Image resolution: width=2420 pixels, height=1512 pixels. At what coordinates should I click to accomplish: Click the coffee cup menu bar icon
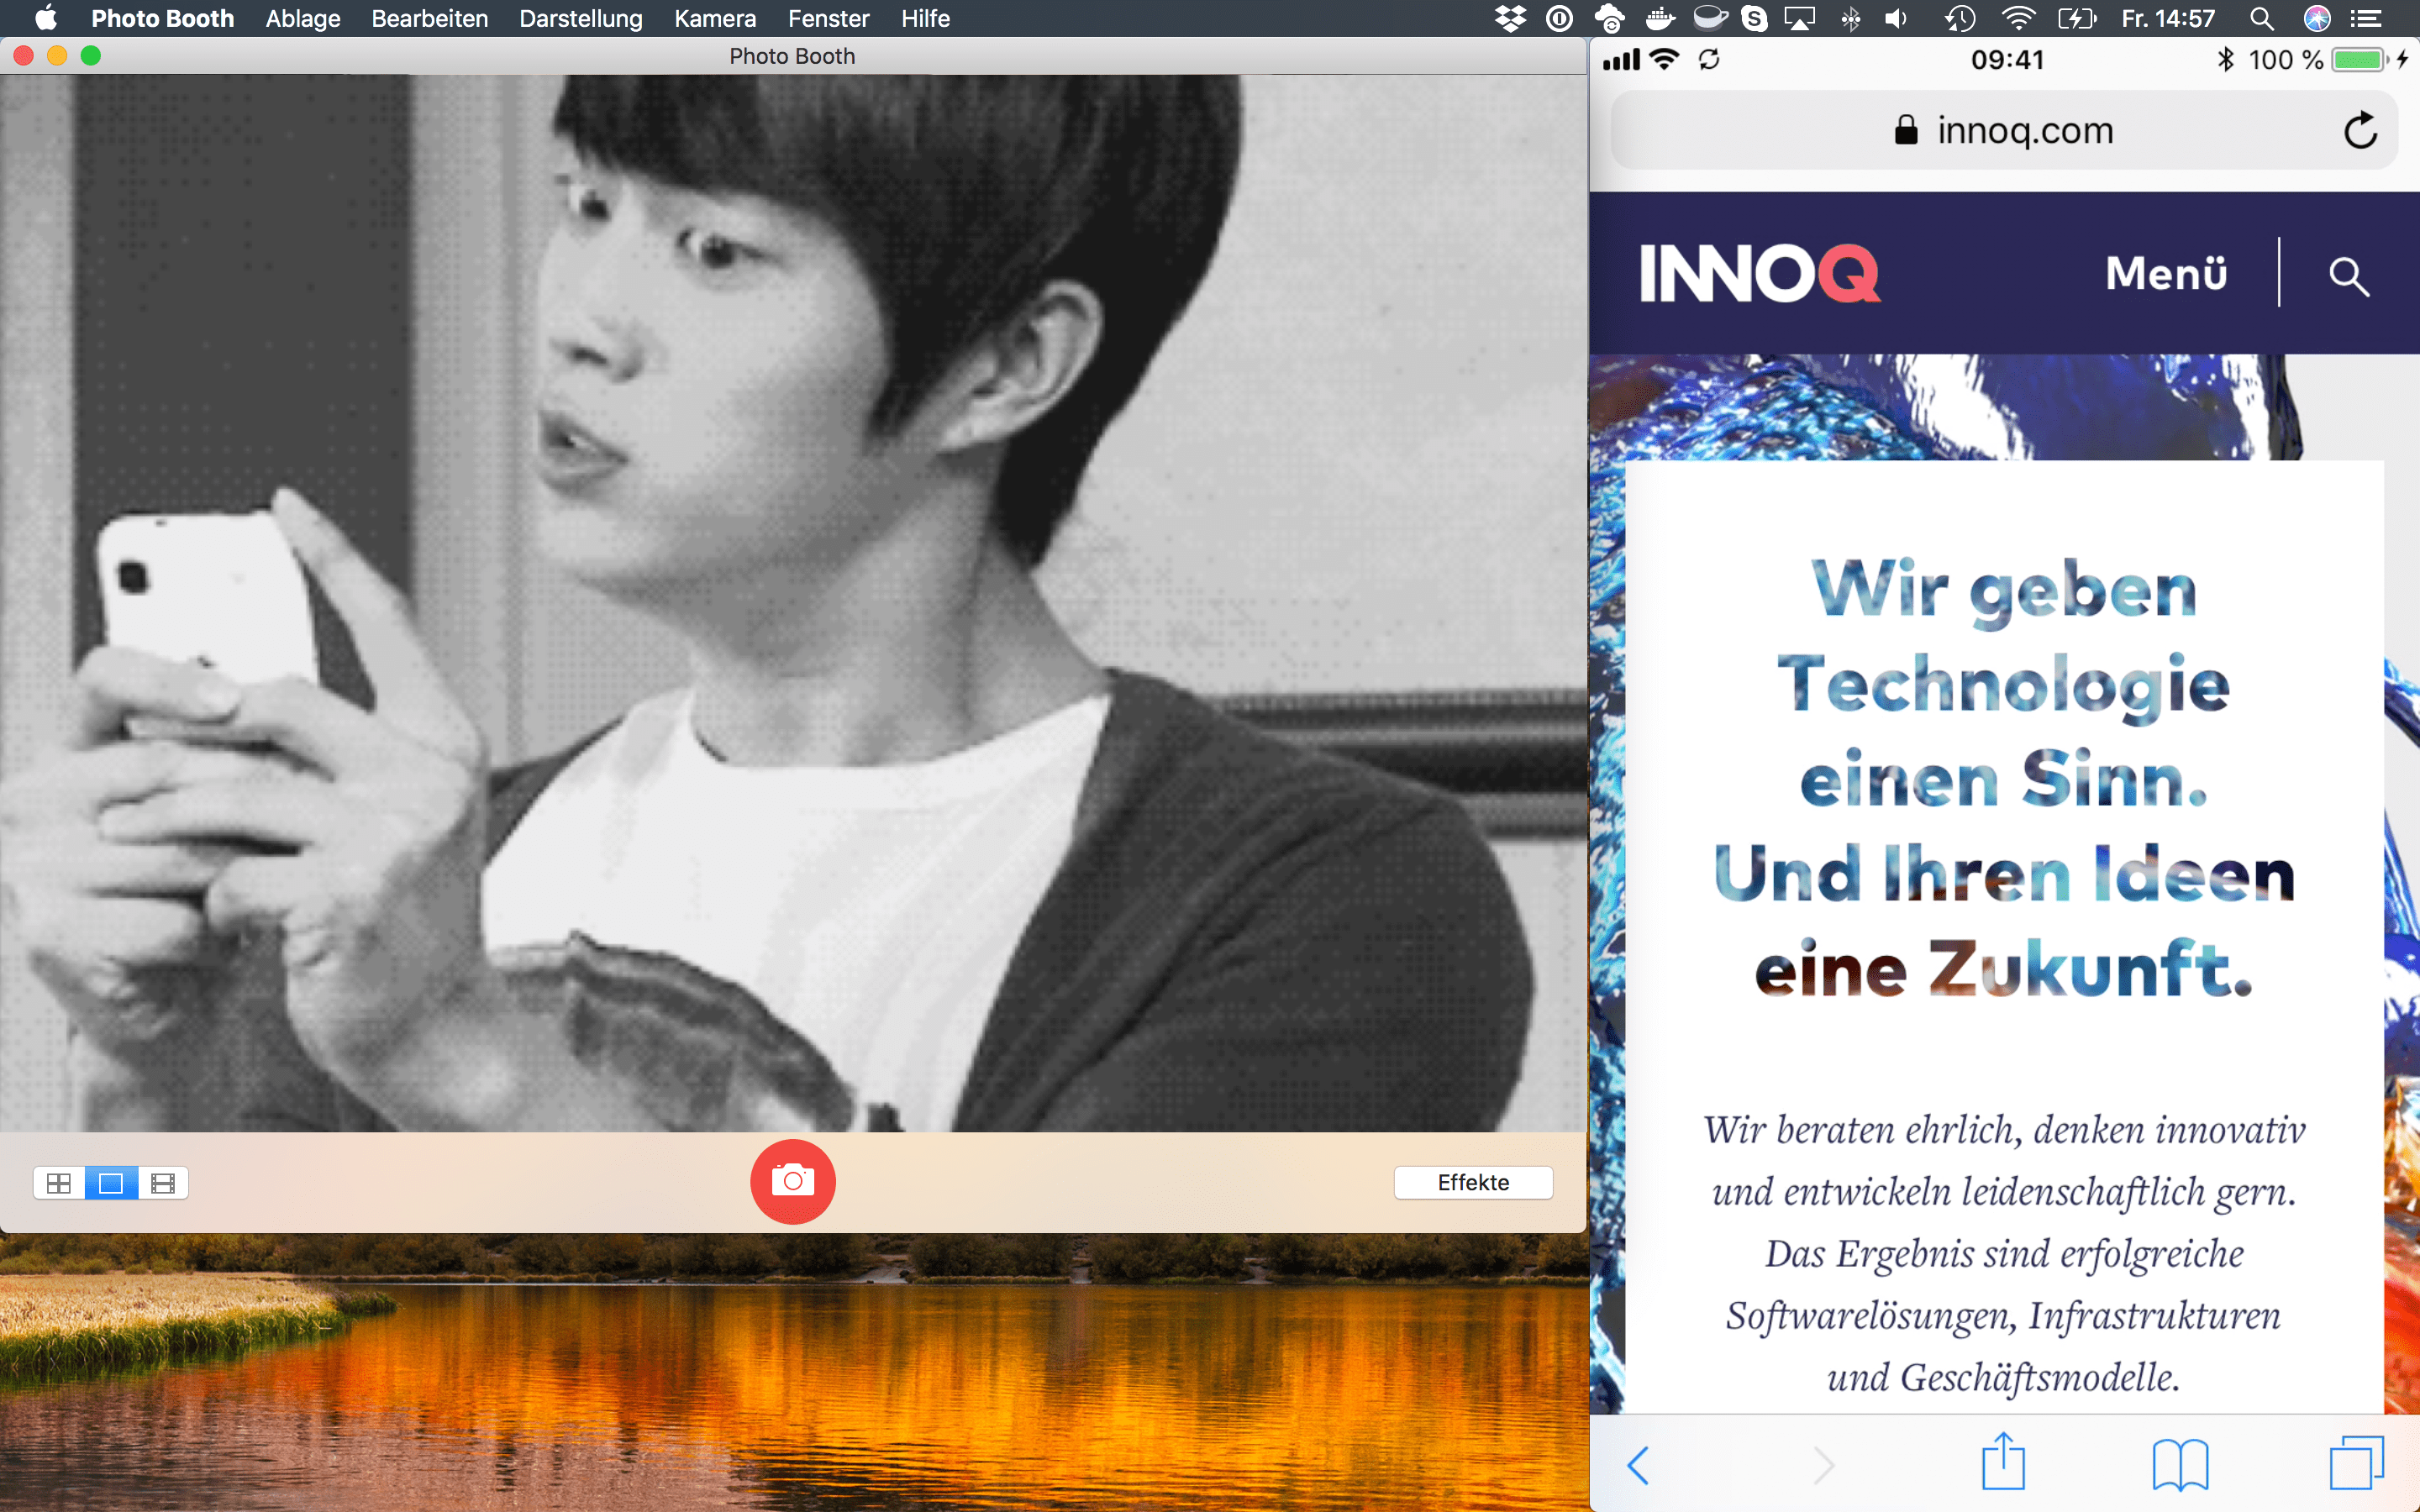pos(1709,18)
